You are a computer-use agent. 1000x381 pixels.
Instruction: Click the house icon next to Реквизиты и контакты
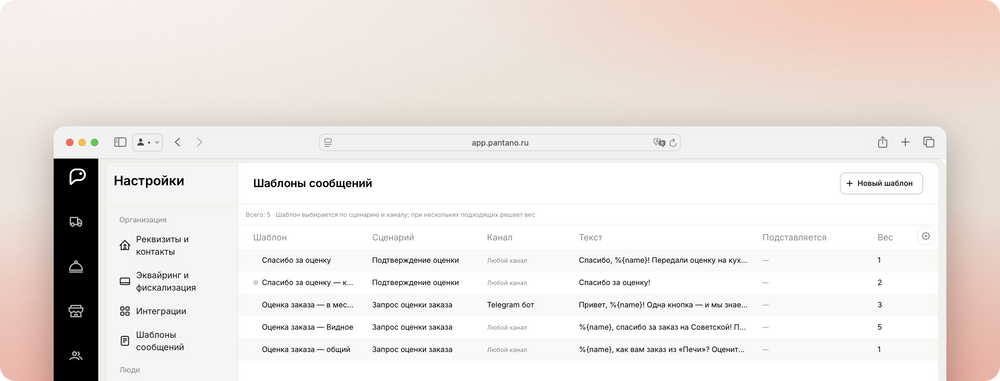point(125,246)
